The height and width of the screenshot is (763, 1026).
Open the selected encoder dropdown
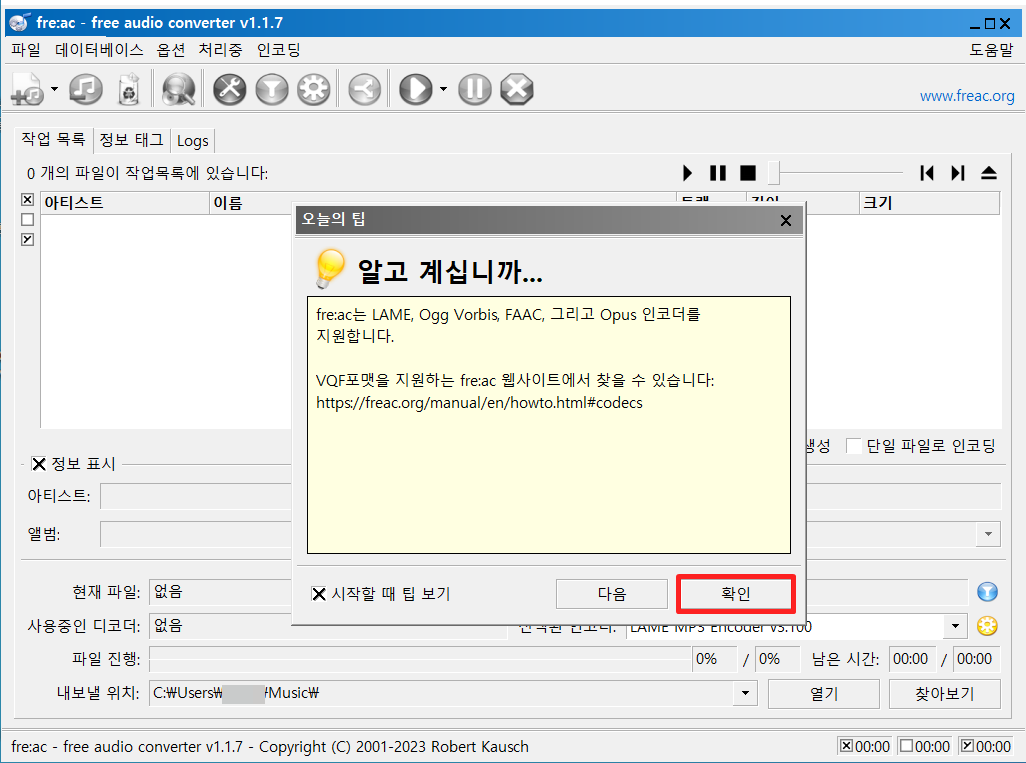955,626
